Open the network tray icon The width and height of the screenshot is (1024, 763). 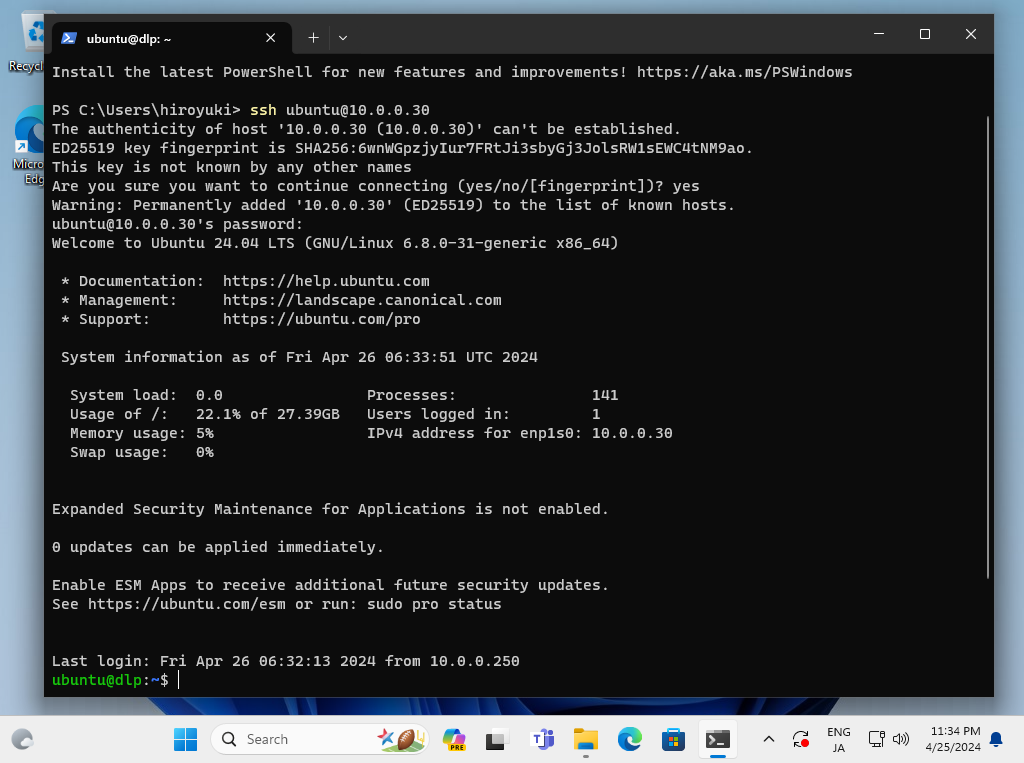tap(876, 739)
